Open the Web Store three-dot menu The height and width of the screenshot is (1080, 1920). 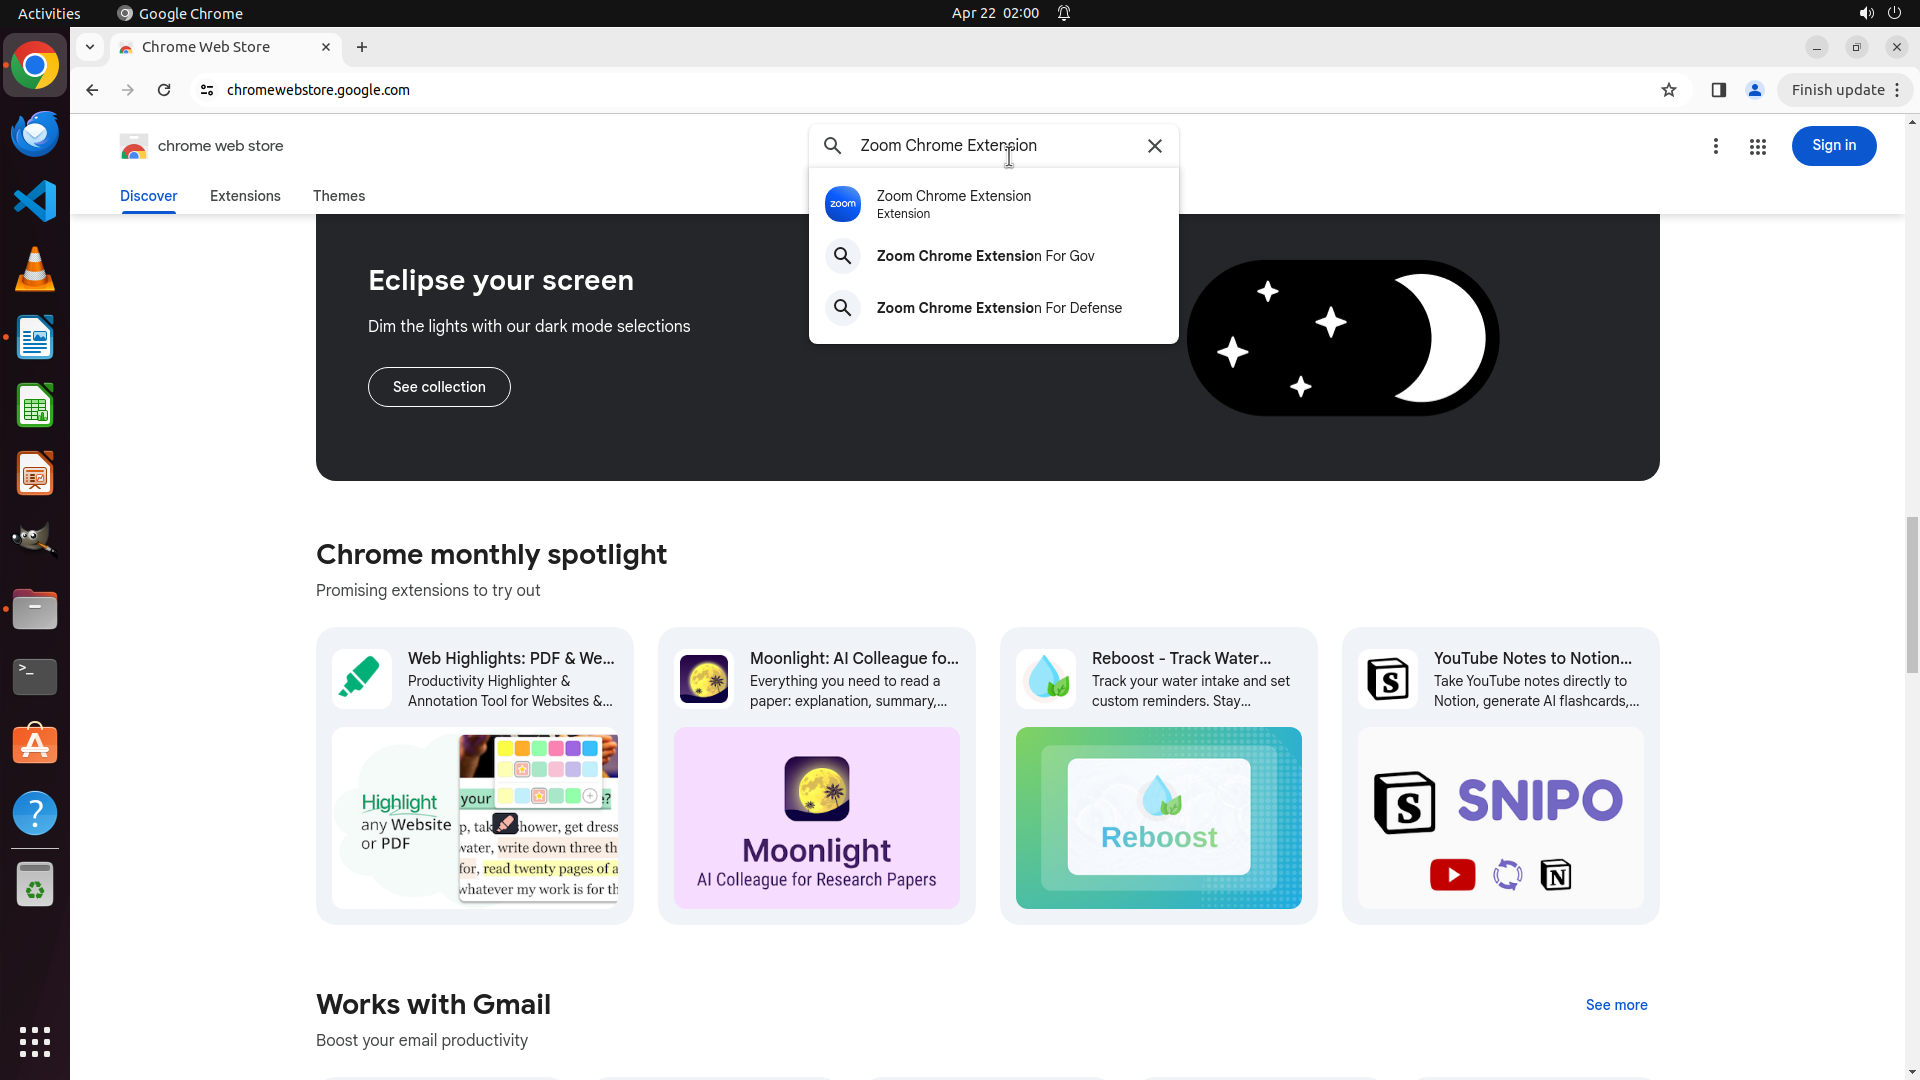pyautogui.click(x=1715, y=147)
